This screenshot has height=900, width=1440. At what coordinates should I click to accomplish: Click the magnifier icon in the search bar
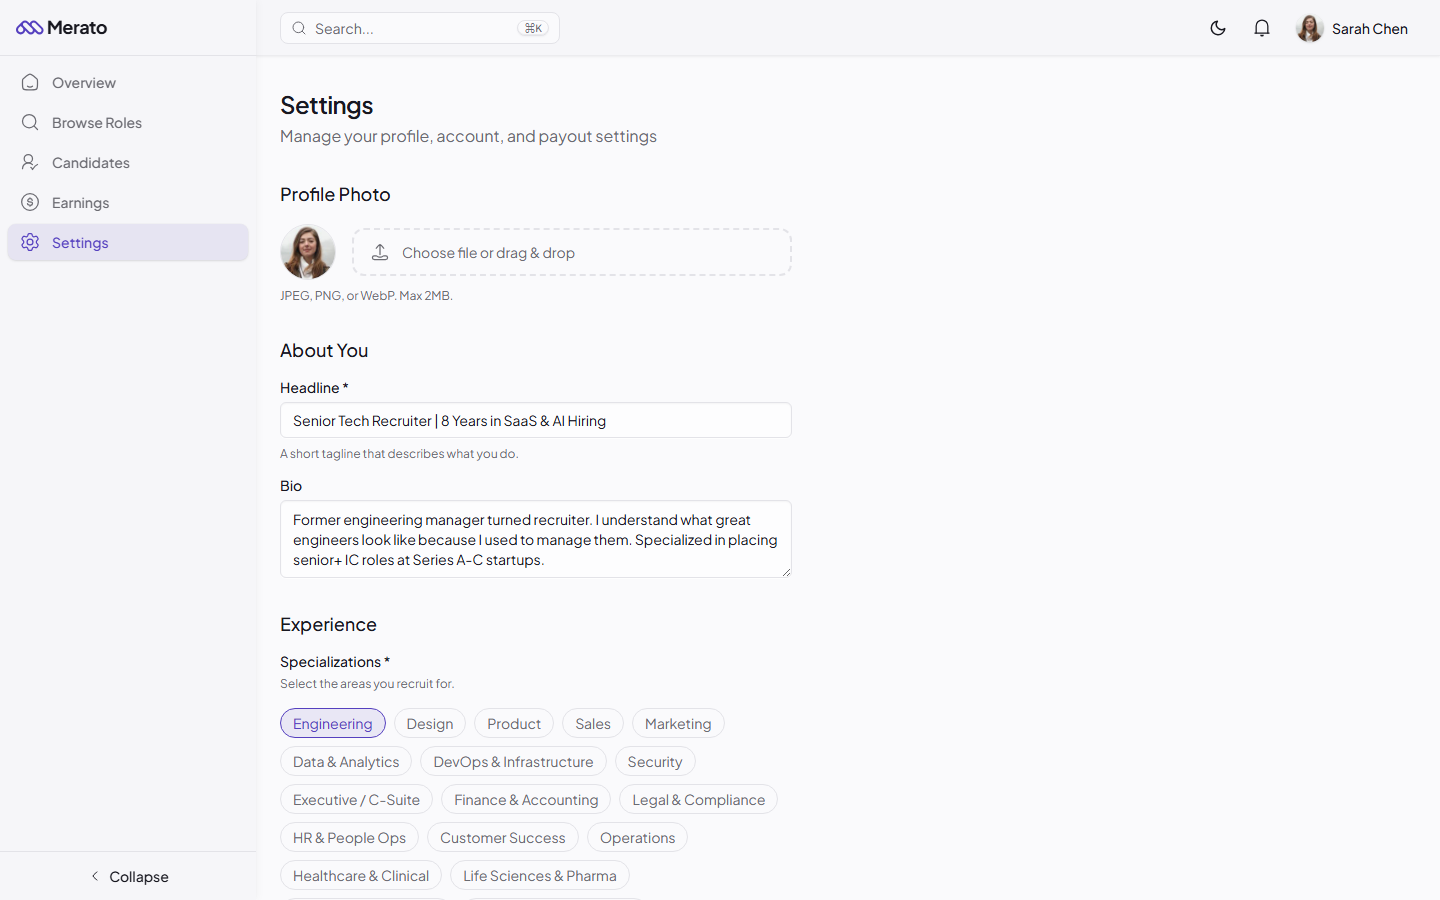(x=299, y=28)
